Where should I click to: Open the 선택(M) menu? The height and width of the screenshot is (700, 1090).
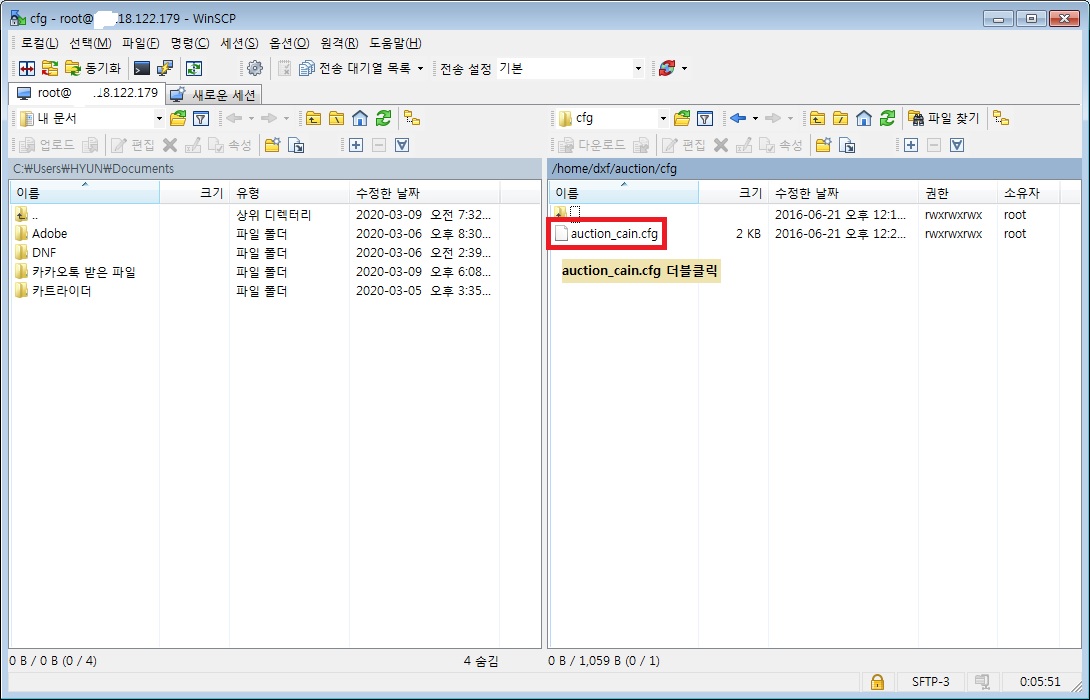90,43
